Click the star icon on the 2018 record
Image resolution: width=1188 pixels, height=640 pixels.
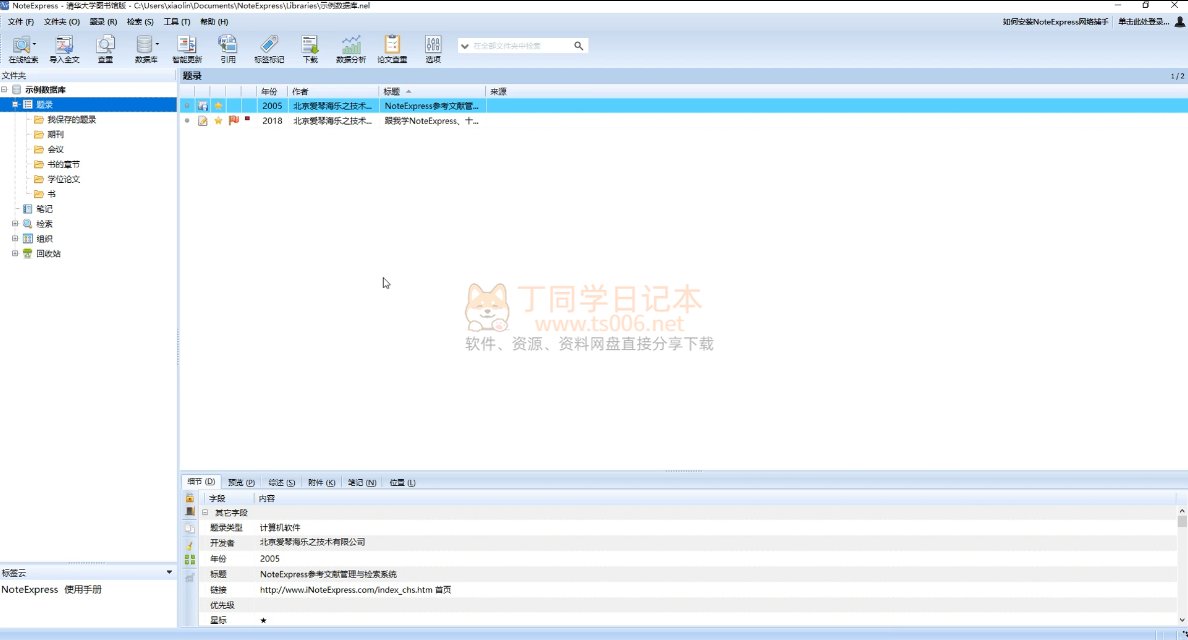[x=218, y=120]
